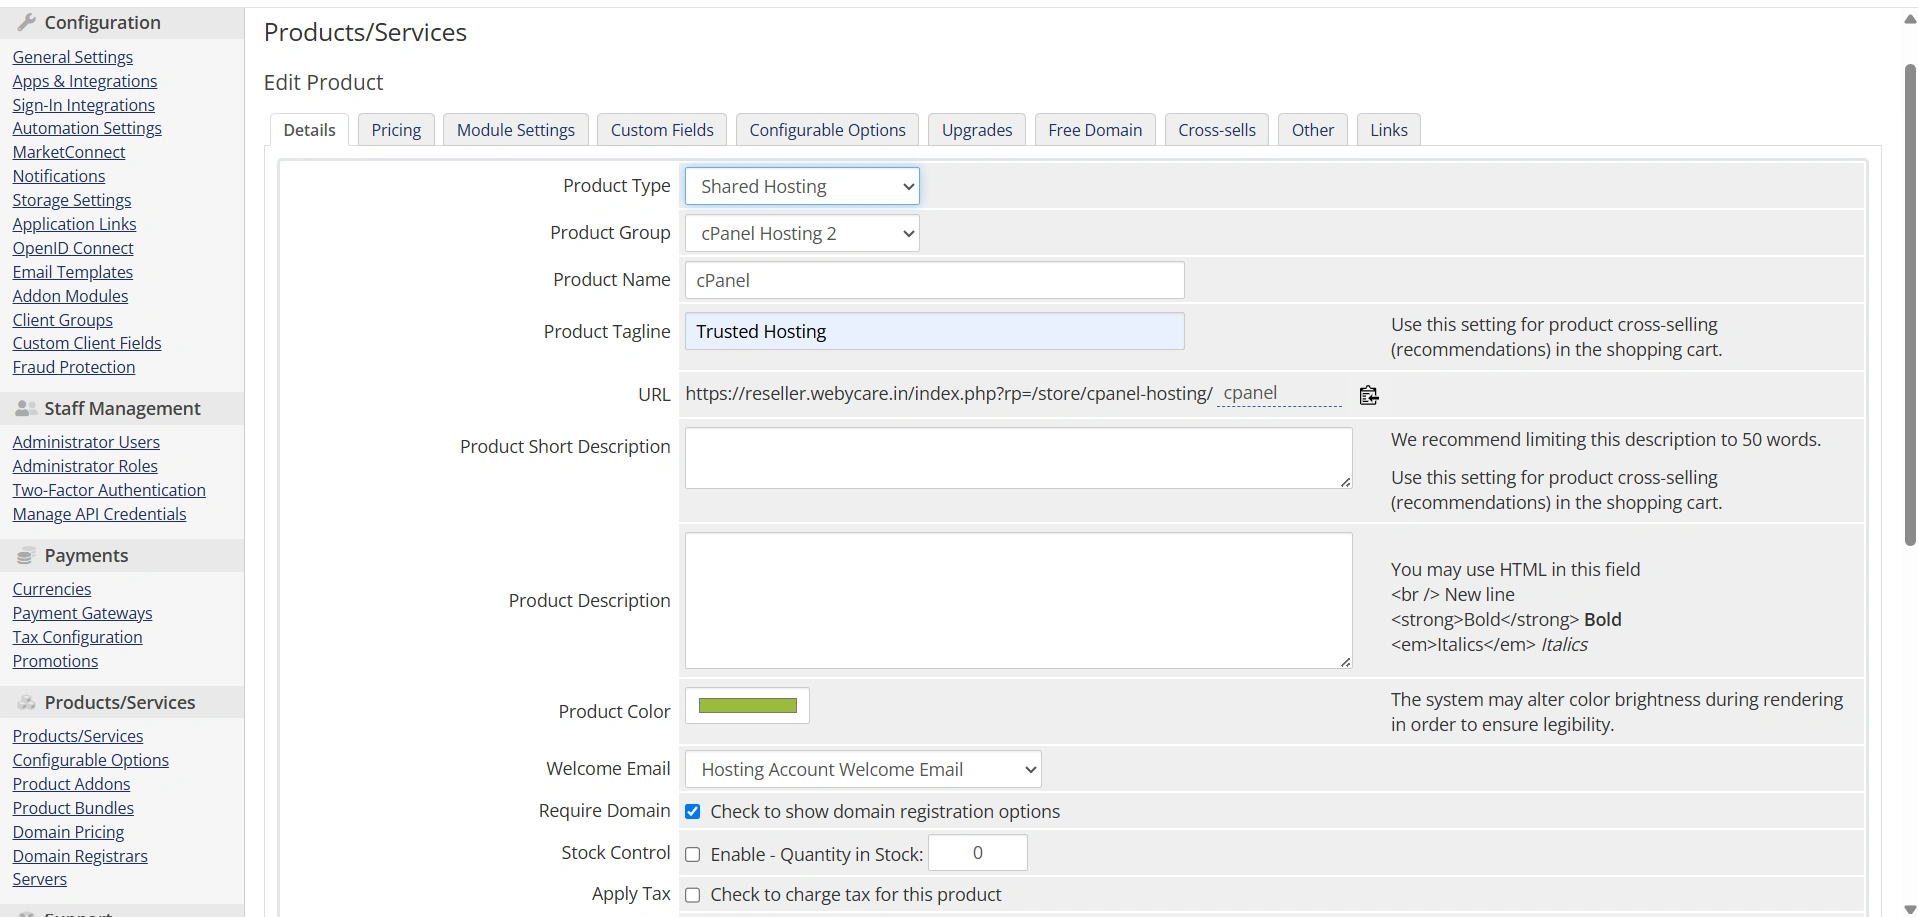
Task: Open Configurable Options sidebar link
Action: pyautogui.click(x=91, y=760)
